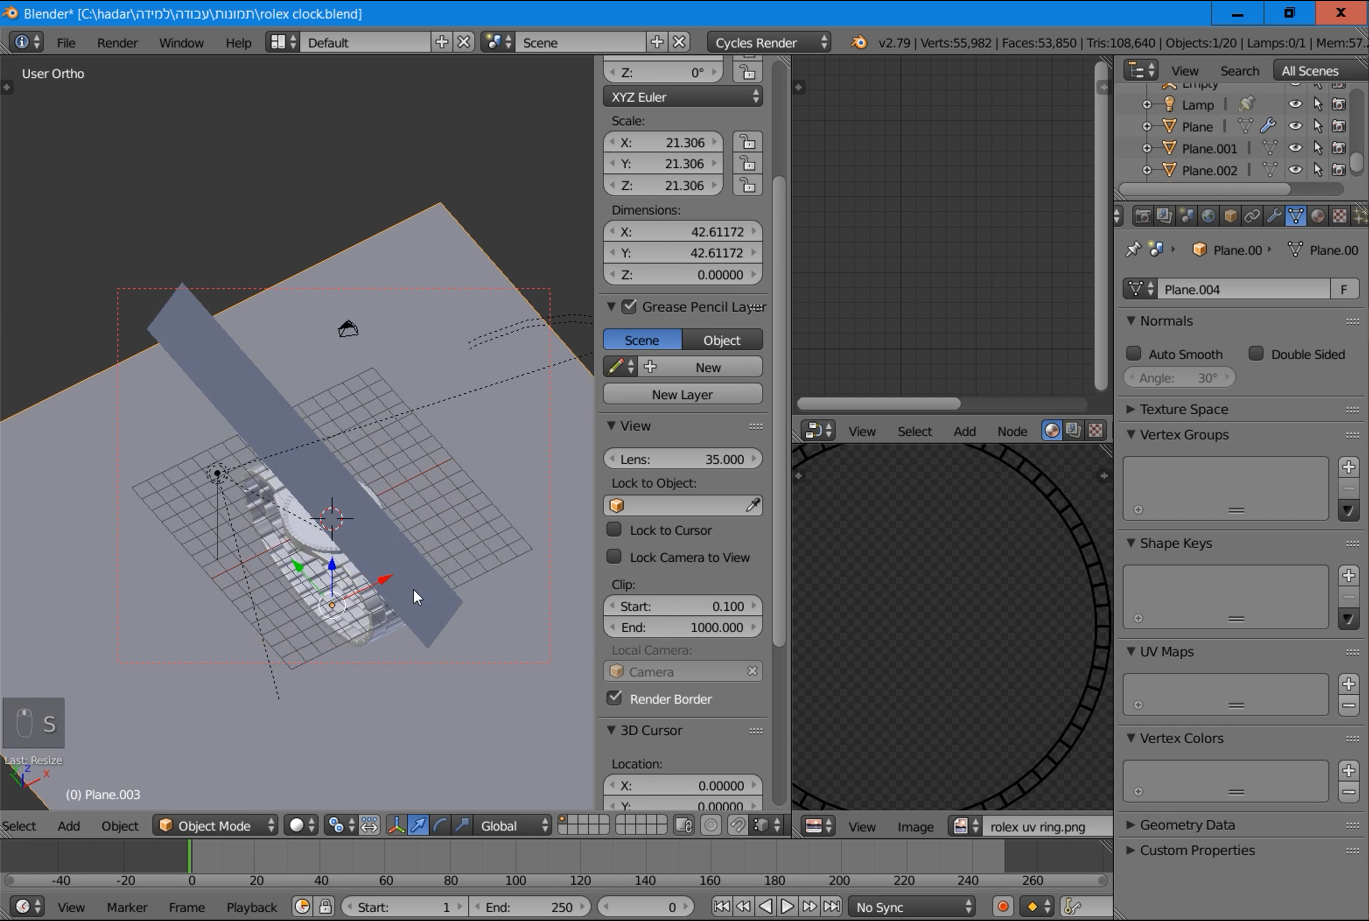
Task: Open the Modifiers properties tab (wrench icon)
Action: (x=1274, y=216)
